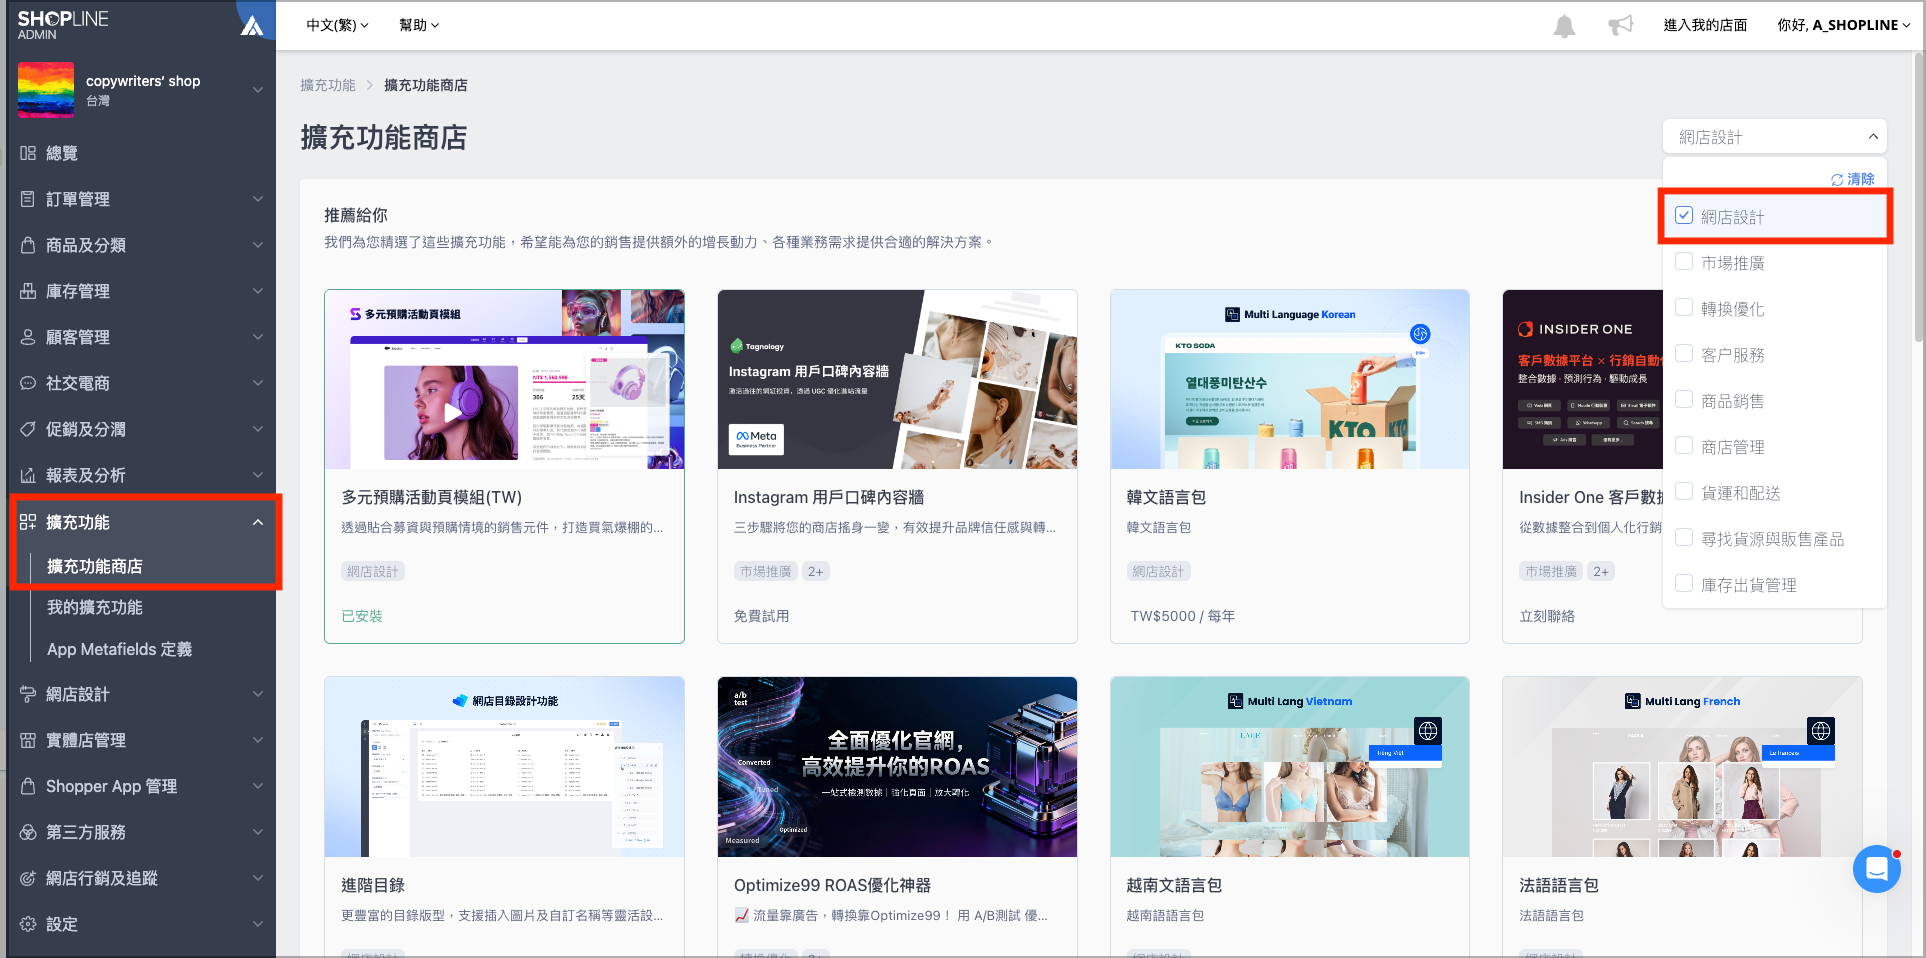Open the 越南文語言包 app title
Screen dimensions: 1926x958
tap(1175, 886)
